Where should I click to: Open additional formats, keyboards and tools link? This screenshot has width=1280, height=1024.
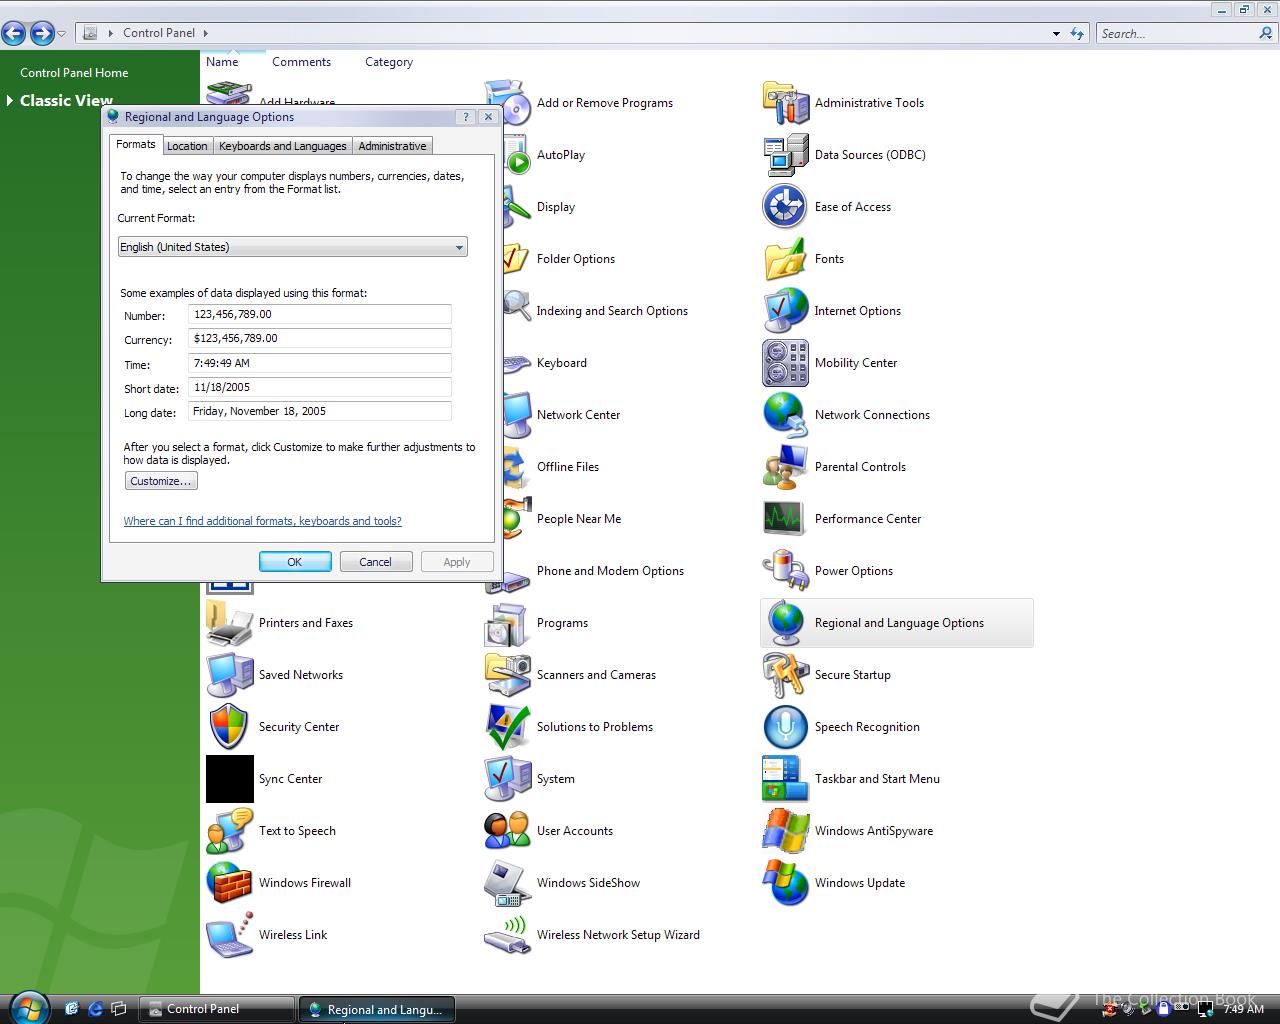[x=262, y=521]
